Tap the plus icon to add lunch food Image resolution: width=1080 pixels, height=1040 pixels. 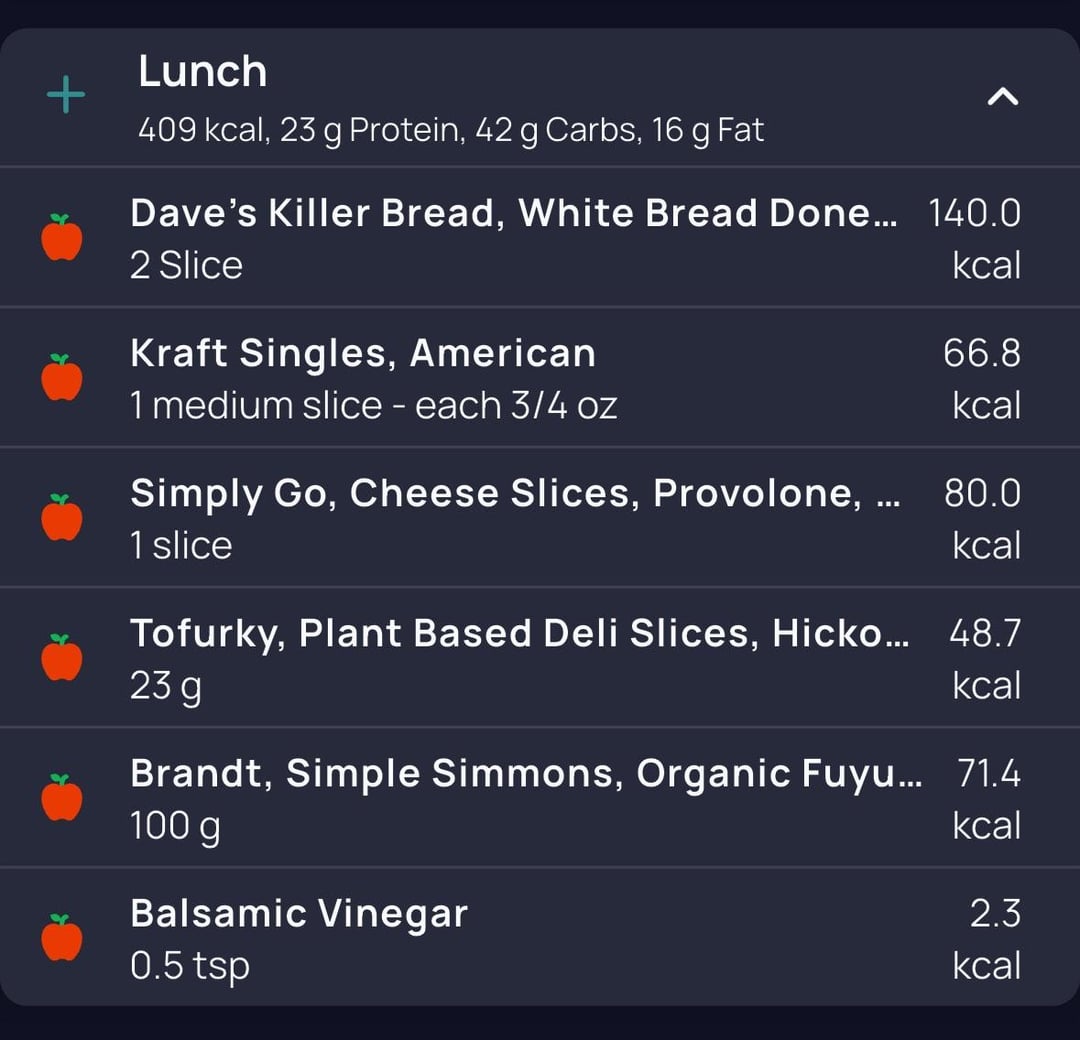pyautogui.click(x=66, y=96)
